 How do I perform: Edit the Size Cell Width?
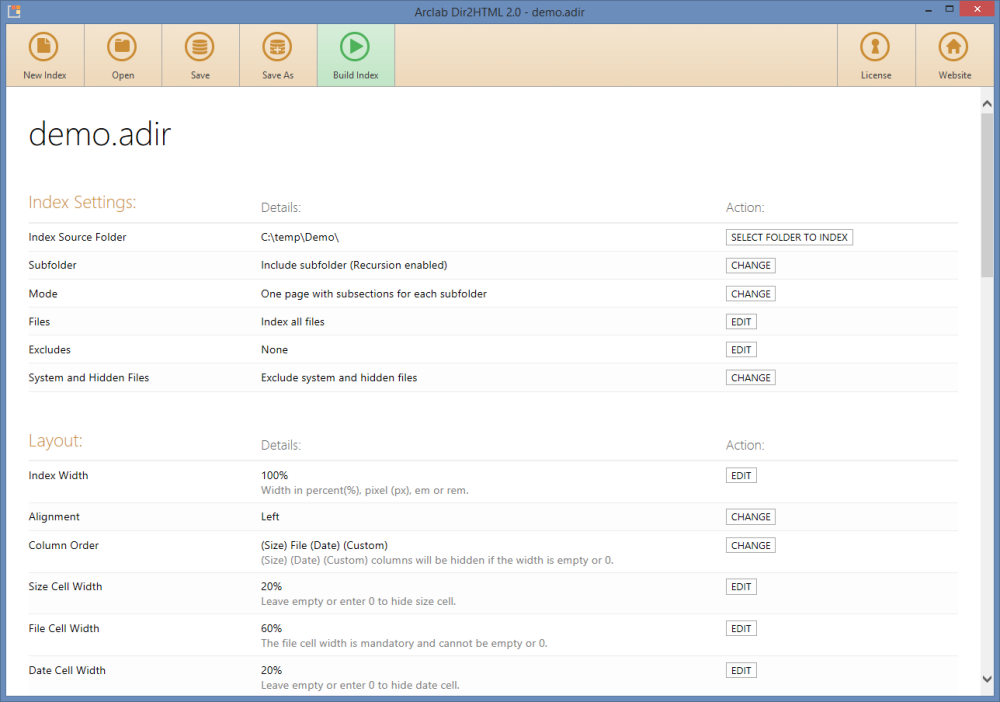coord(741,587)
